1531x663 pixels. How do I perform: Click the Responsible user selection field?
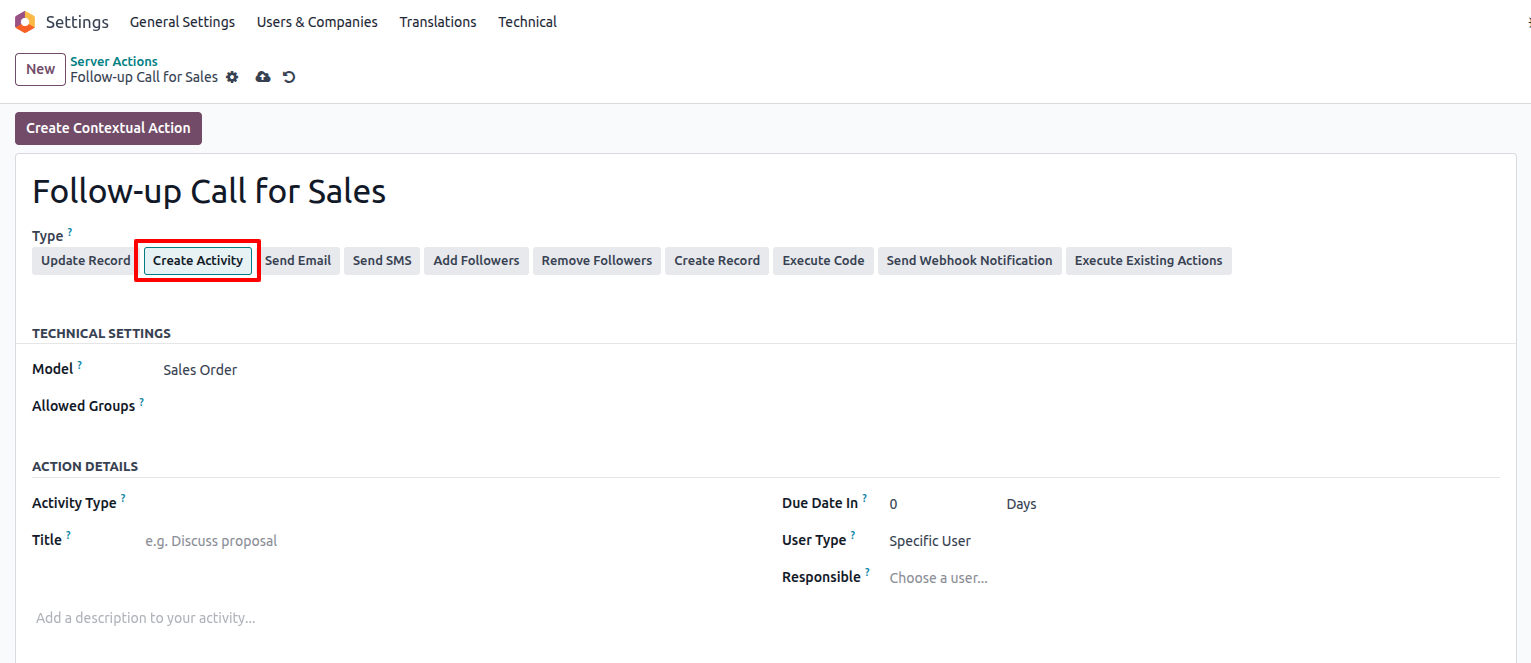point(1000,578)
